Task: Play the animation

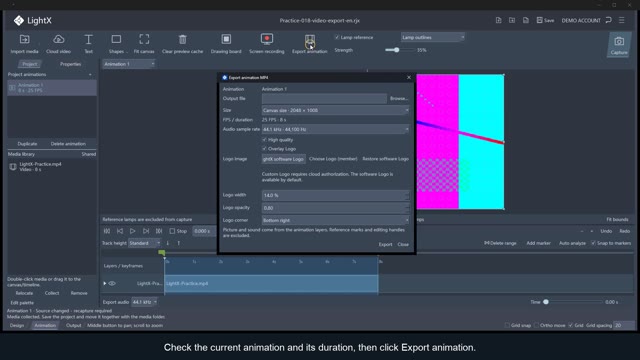Action: (x=133, y=231)
